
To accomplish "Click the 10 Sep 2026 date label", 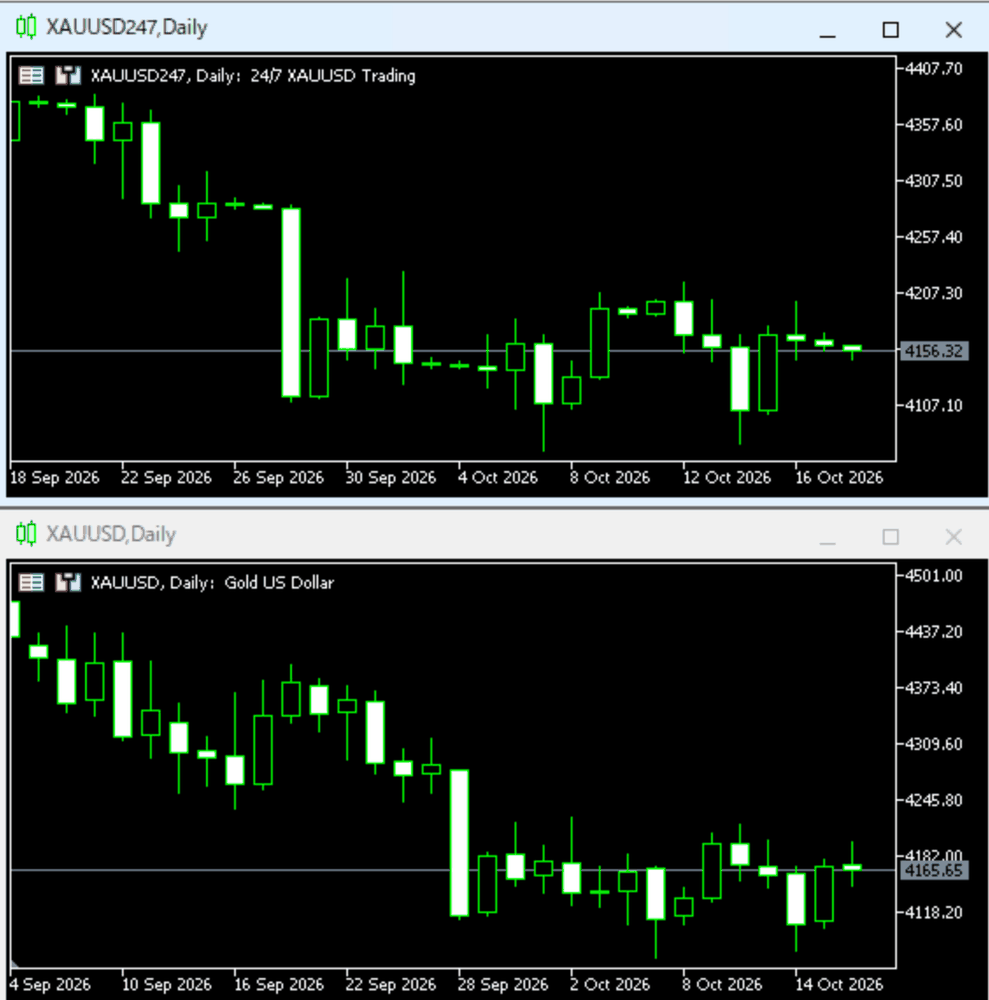I will point(166,985).
